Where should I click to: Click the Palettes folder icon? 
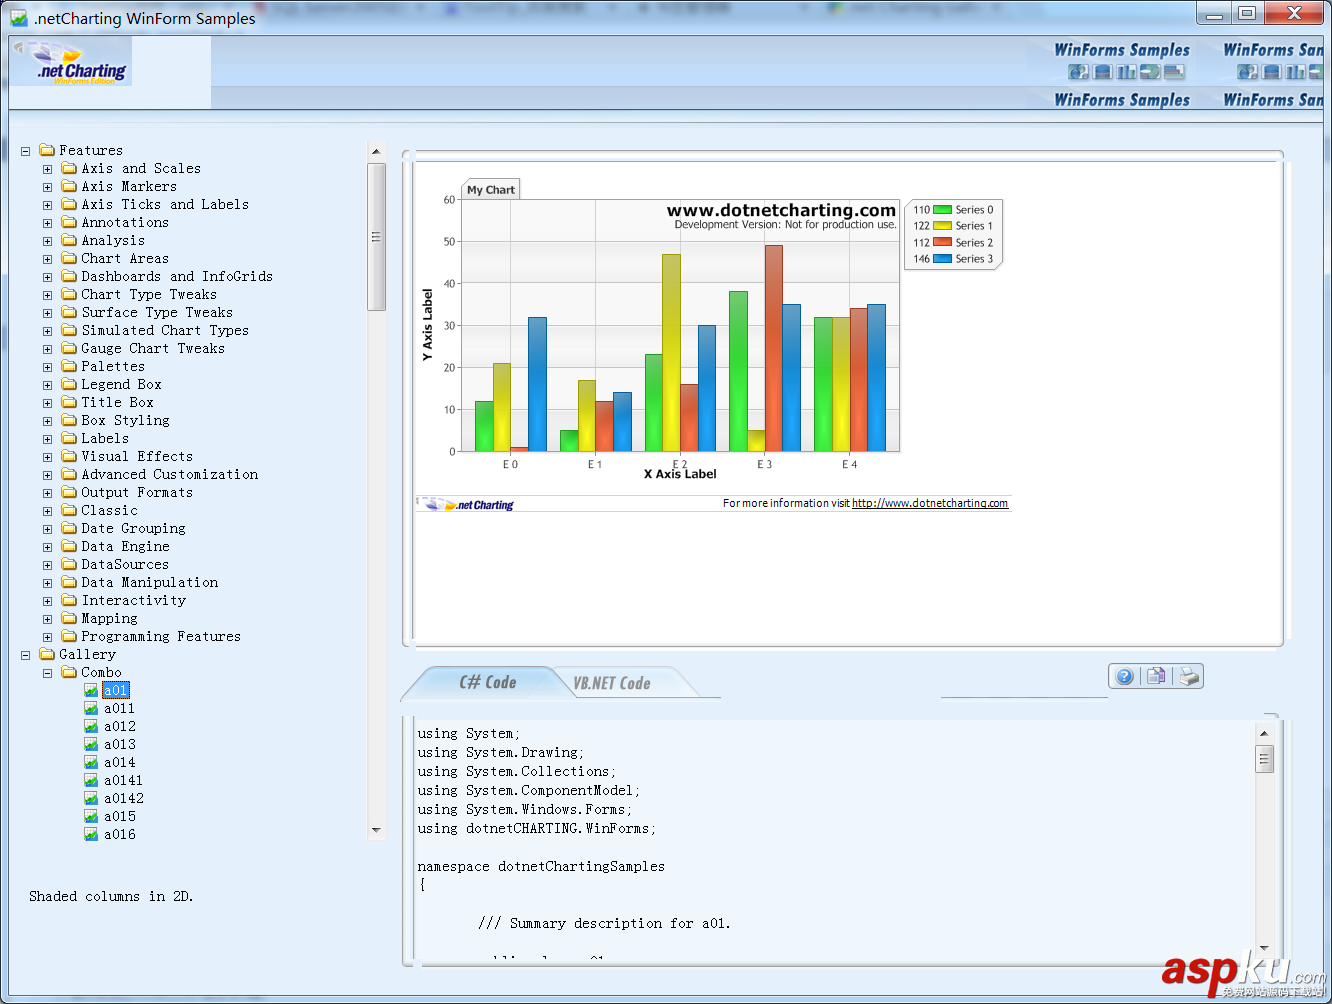69,366
